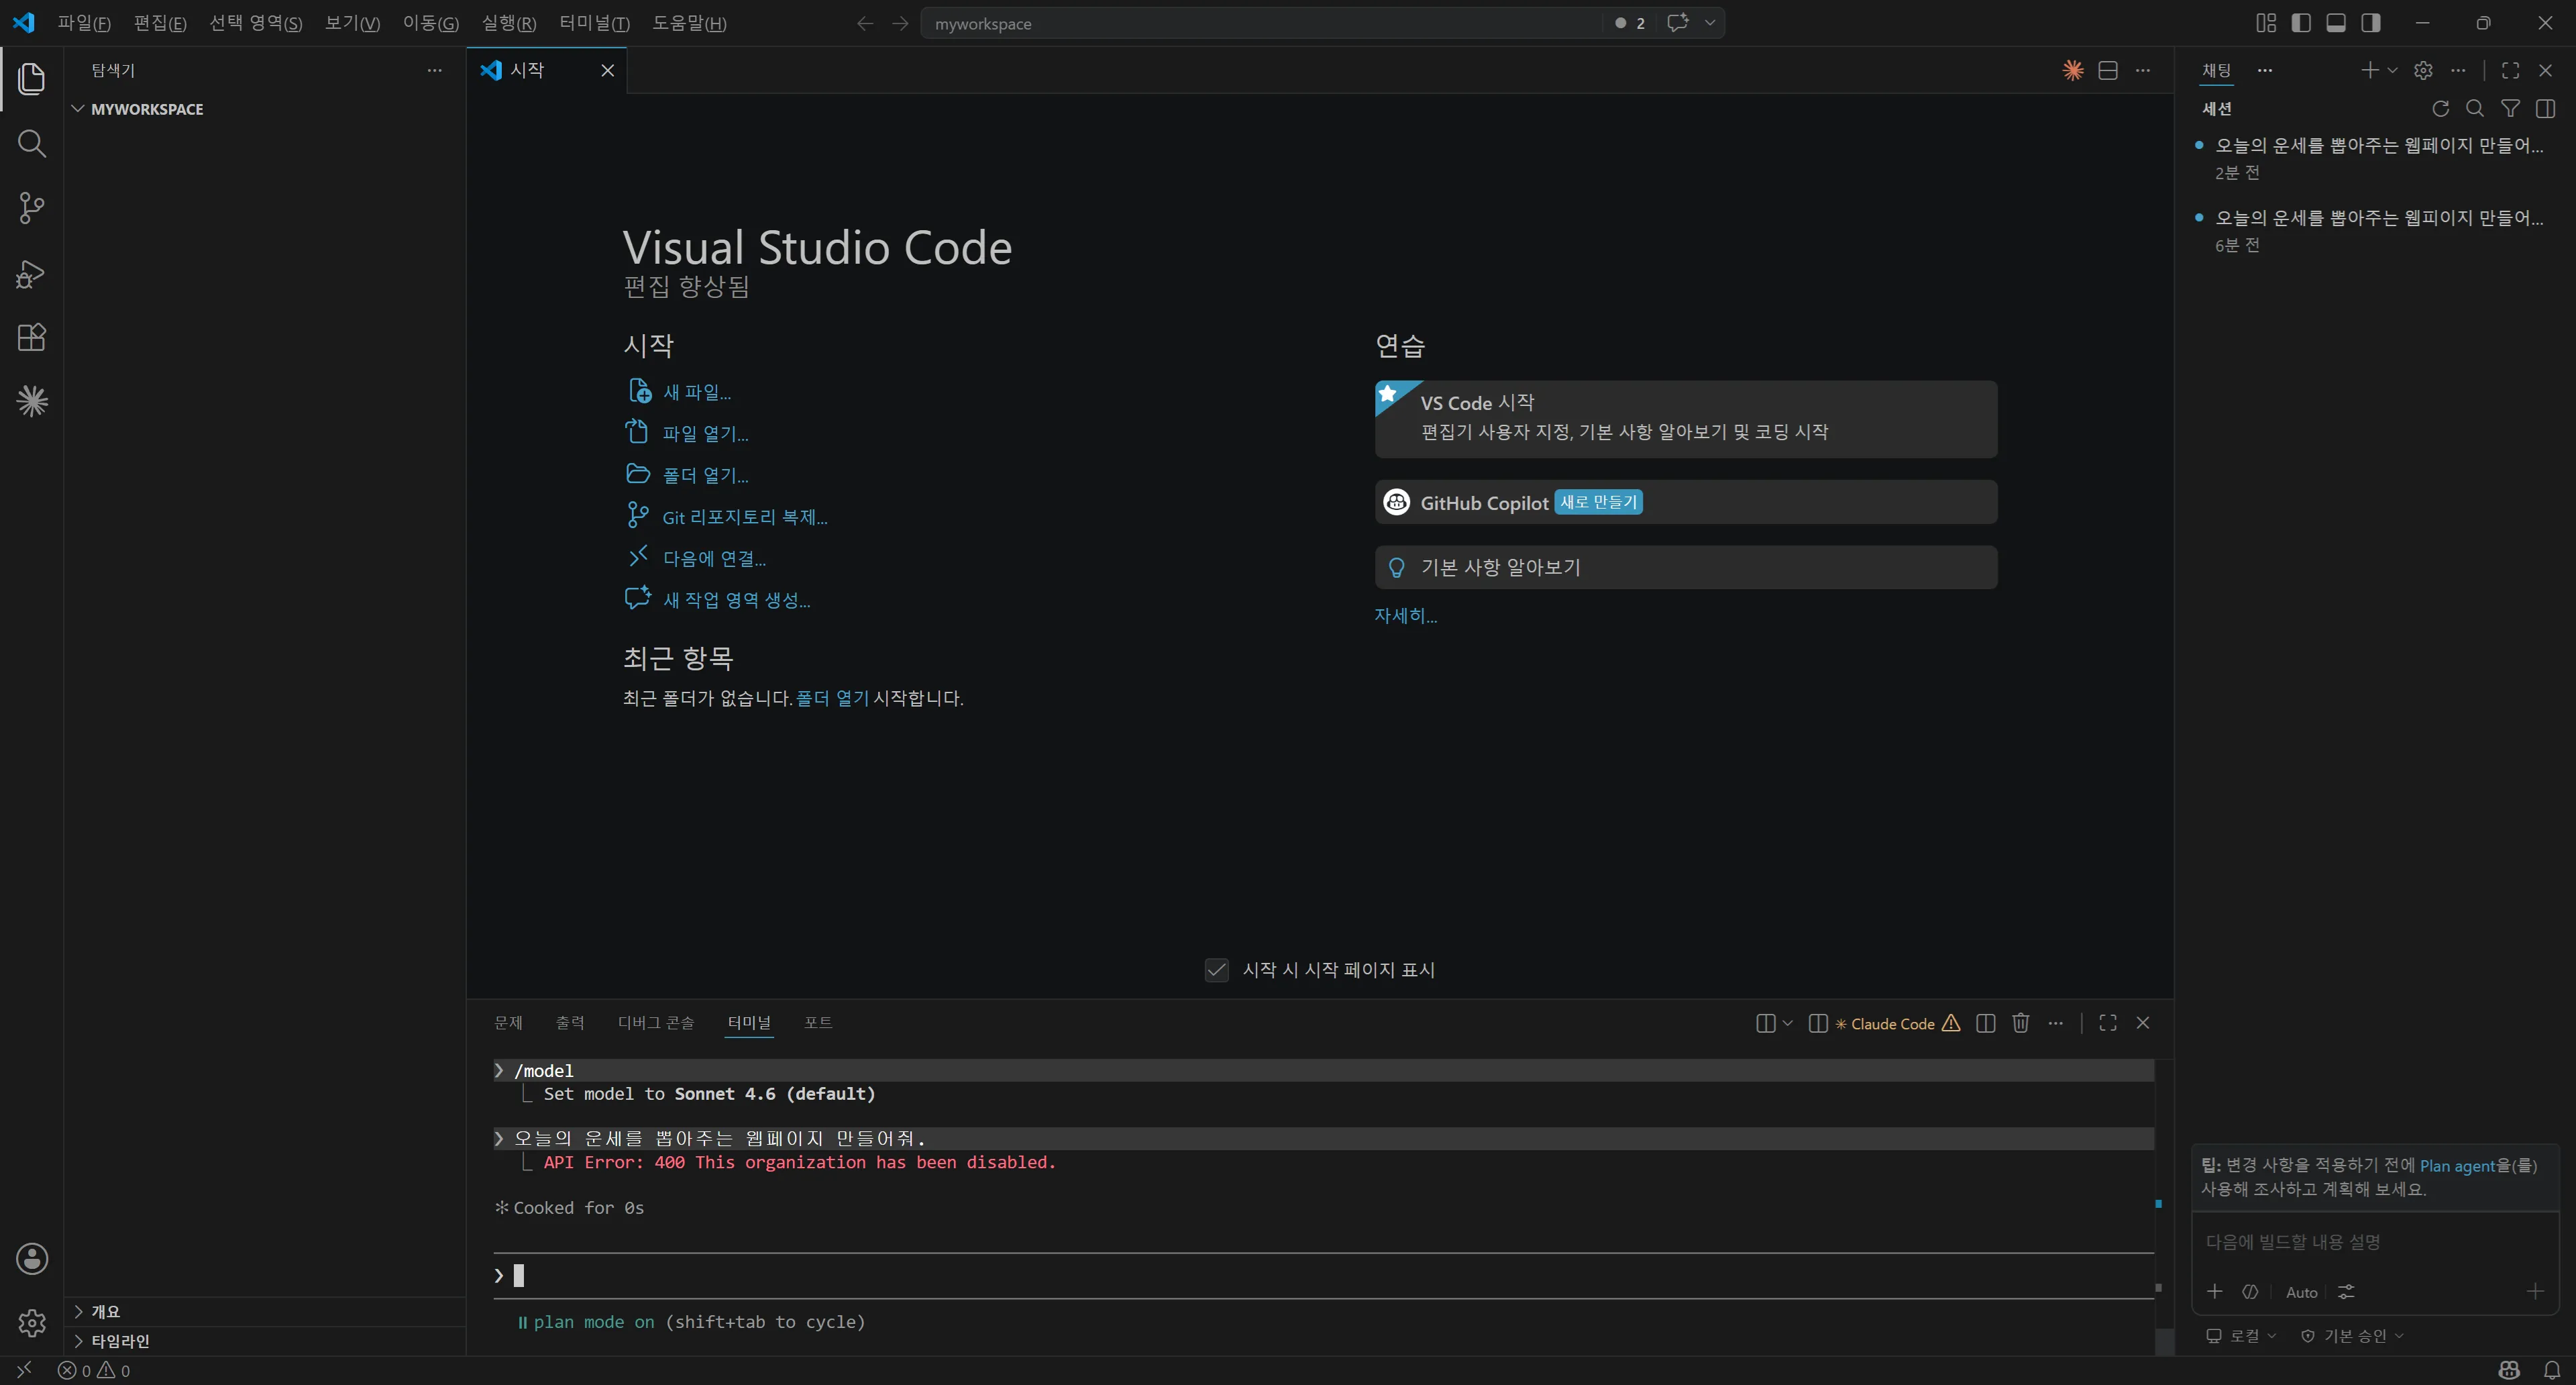The height and width of the screenshot is (1385, 2576).
Task: Open the Search view in activity bar
Action: coord(32,144)
